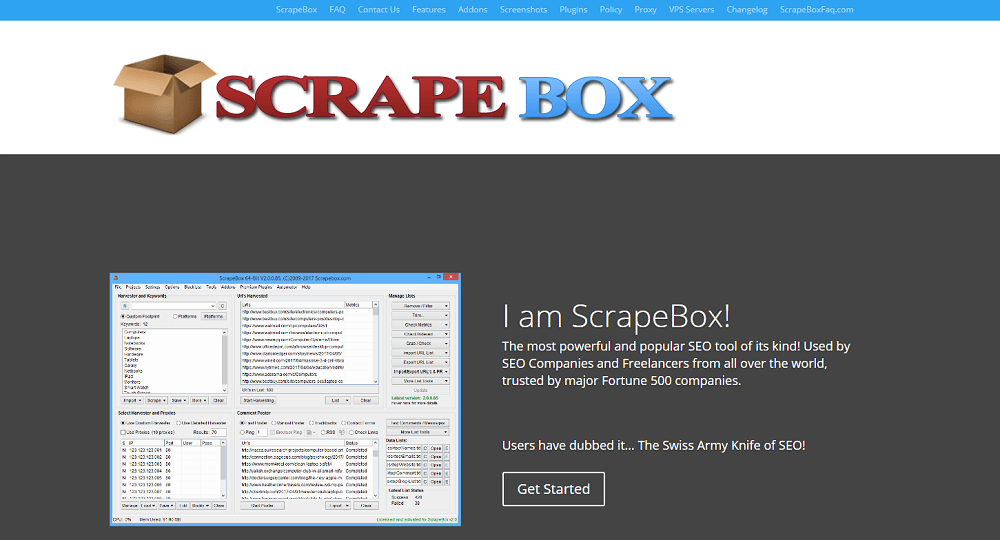
Task: View the Screenshots page
Action: 524,10
